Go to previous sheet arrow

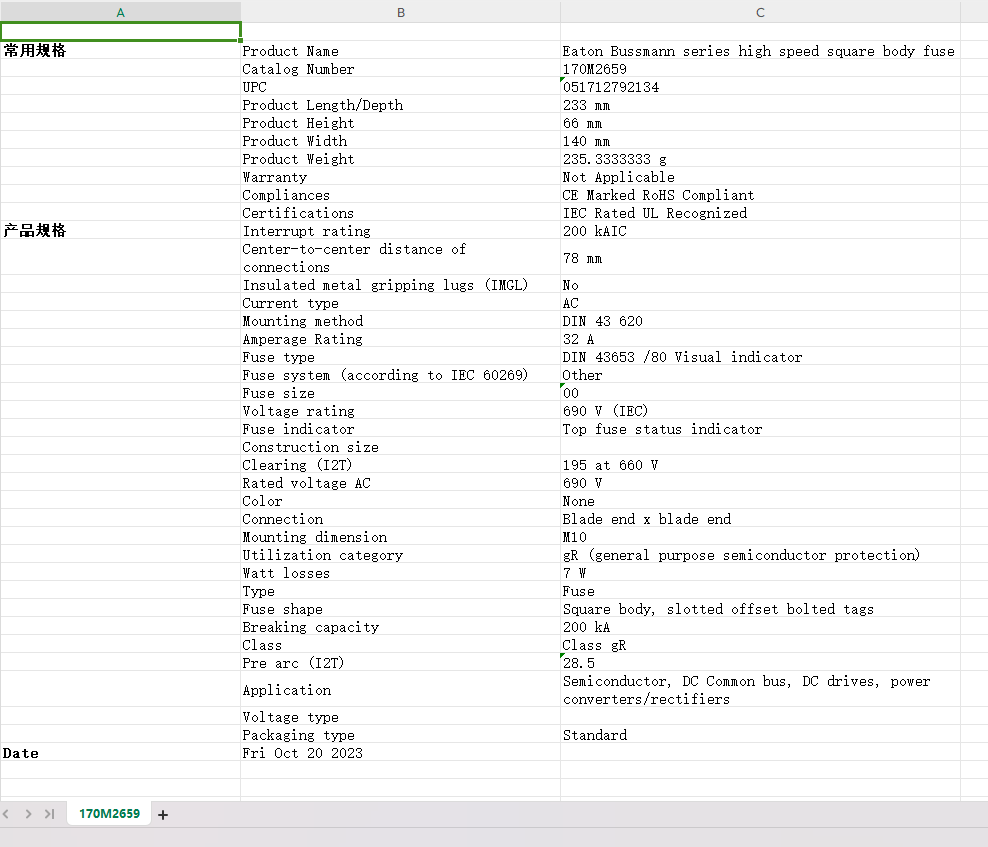tap(6, 814)
